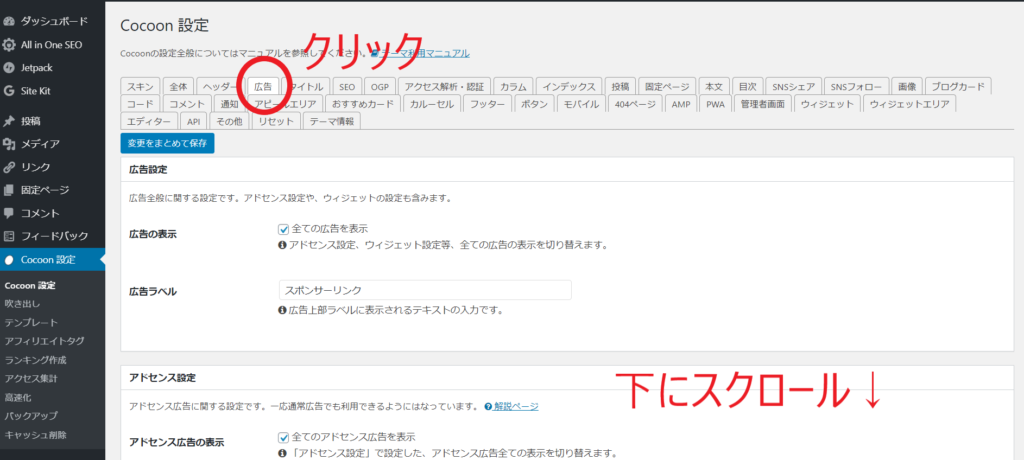1024x460 pixels.
Task: Open the SEO tab
Action: pos(347,87)
